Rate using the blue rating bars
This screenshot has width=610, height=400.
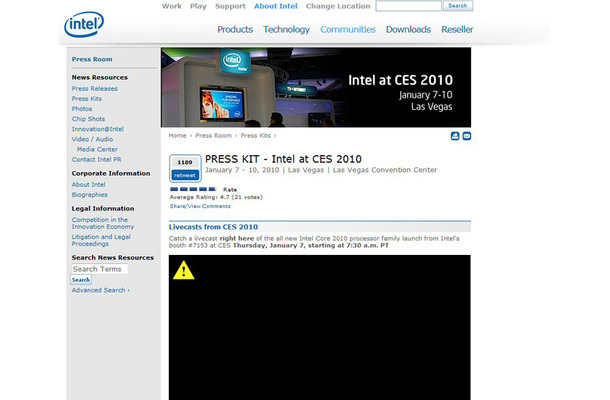(x=193, y=189)
